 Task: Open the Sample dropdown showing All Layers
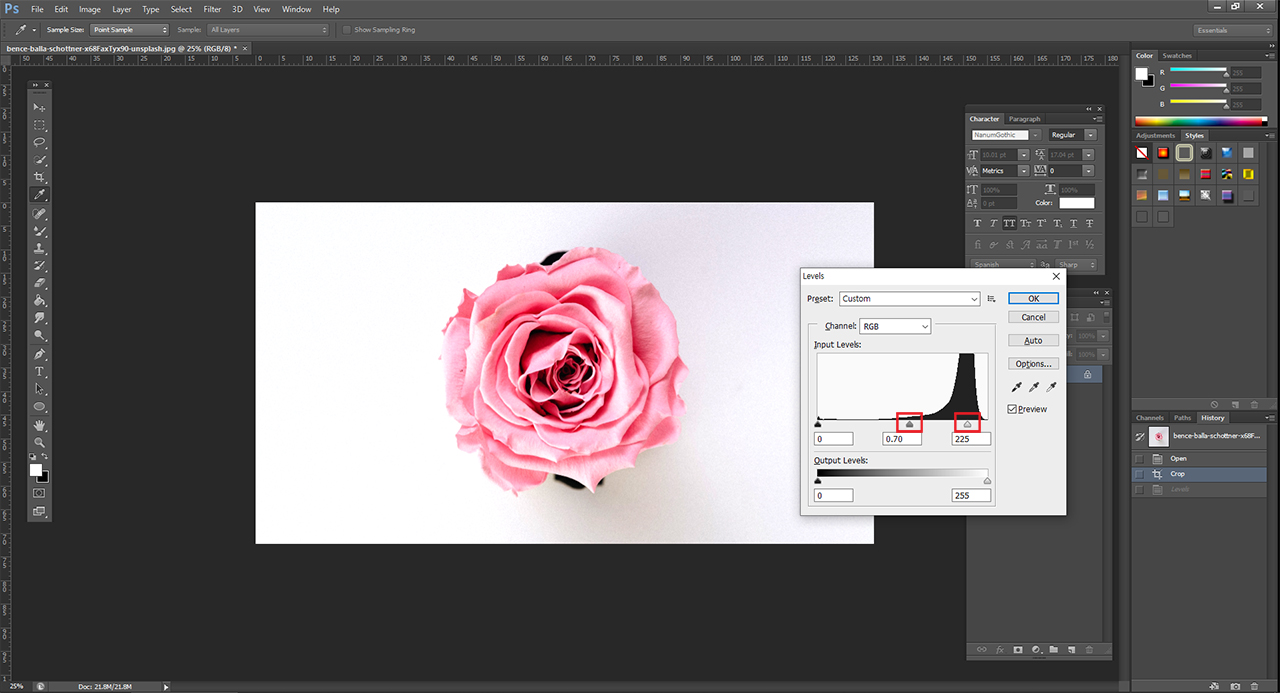click(267, 30)
